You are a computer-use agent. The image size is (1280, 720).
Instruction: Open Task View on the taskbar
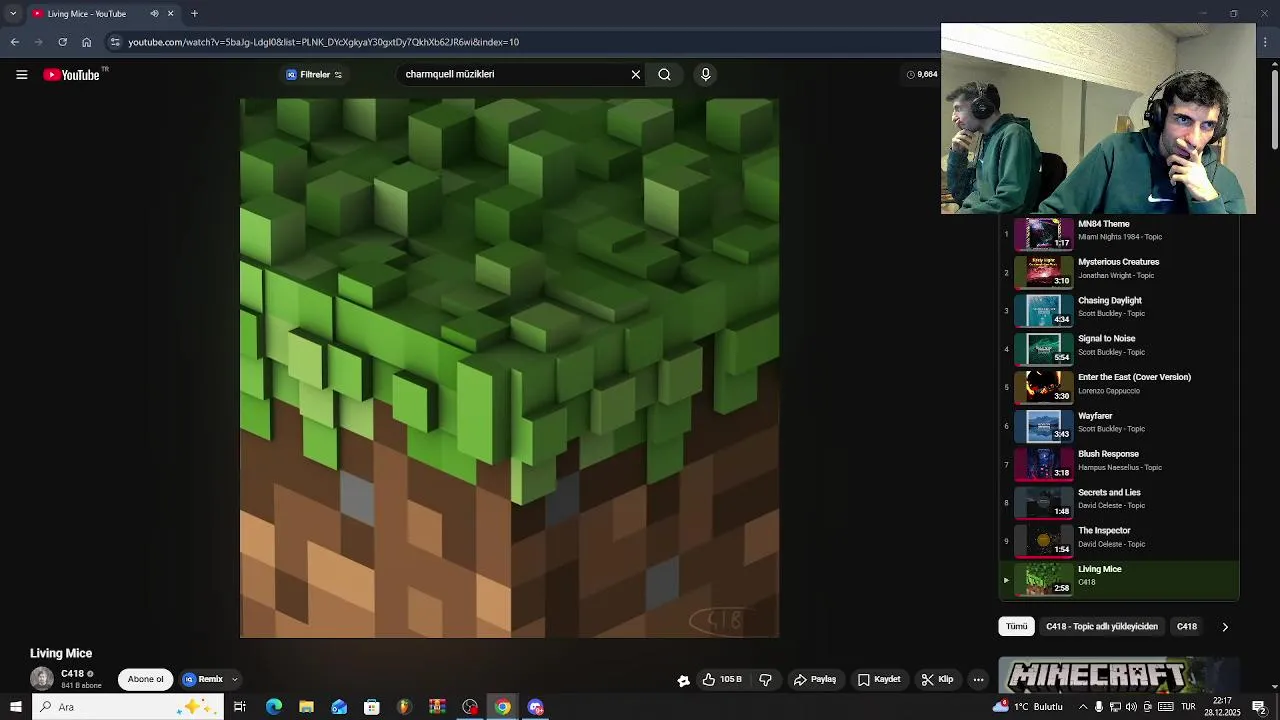pyautogui.click(x=240, y=707)
